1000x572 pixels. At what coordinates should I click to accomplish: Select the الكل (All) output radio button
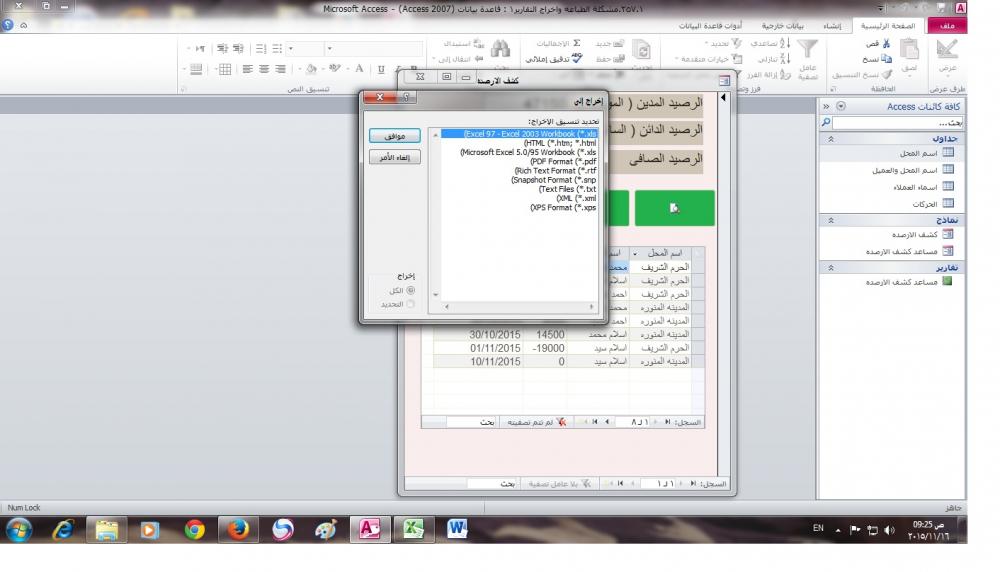[x=410, y=290]
